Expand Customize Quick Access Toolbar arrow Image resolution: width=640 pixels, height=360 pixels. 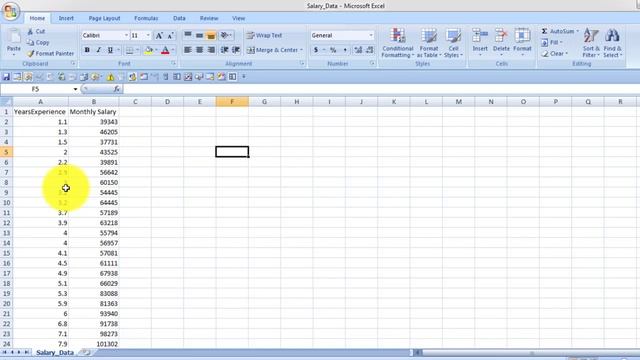point(244,77)
